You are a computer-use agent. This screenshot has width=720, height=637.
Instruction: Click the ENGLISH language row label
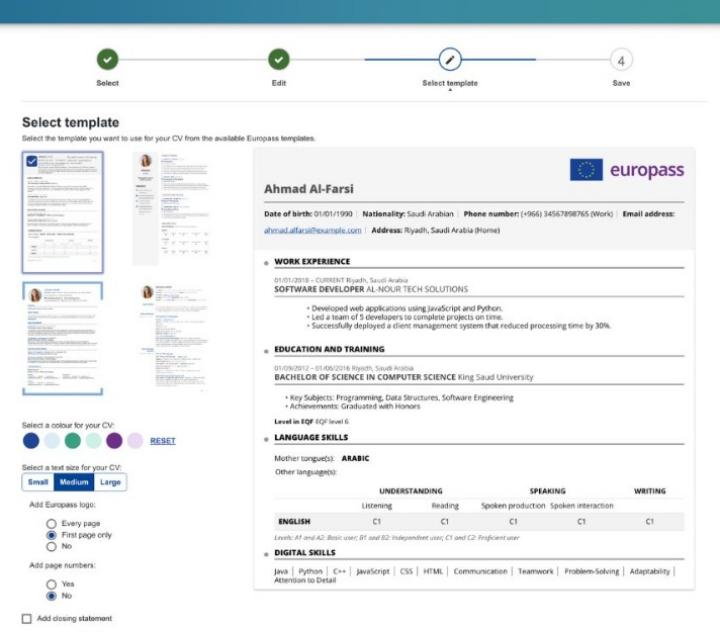294,522
